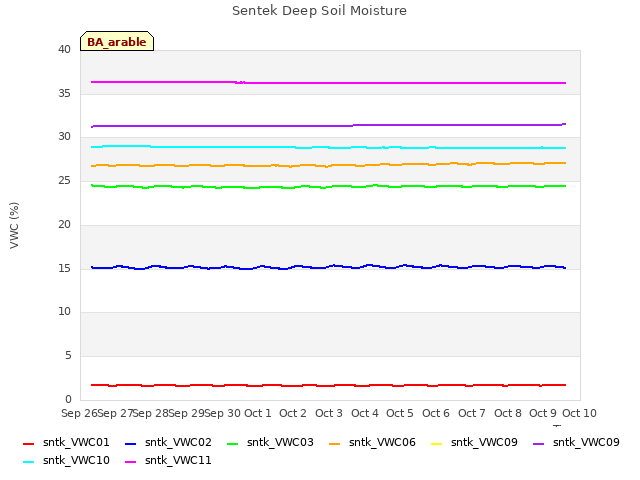Click the BA_arable site tag
Screen dimensions: 640x480
117,41
